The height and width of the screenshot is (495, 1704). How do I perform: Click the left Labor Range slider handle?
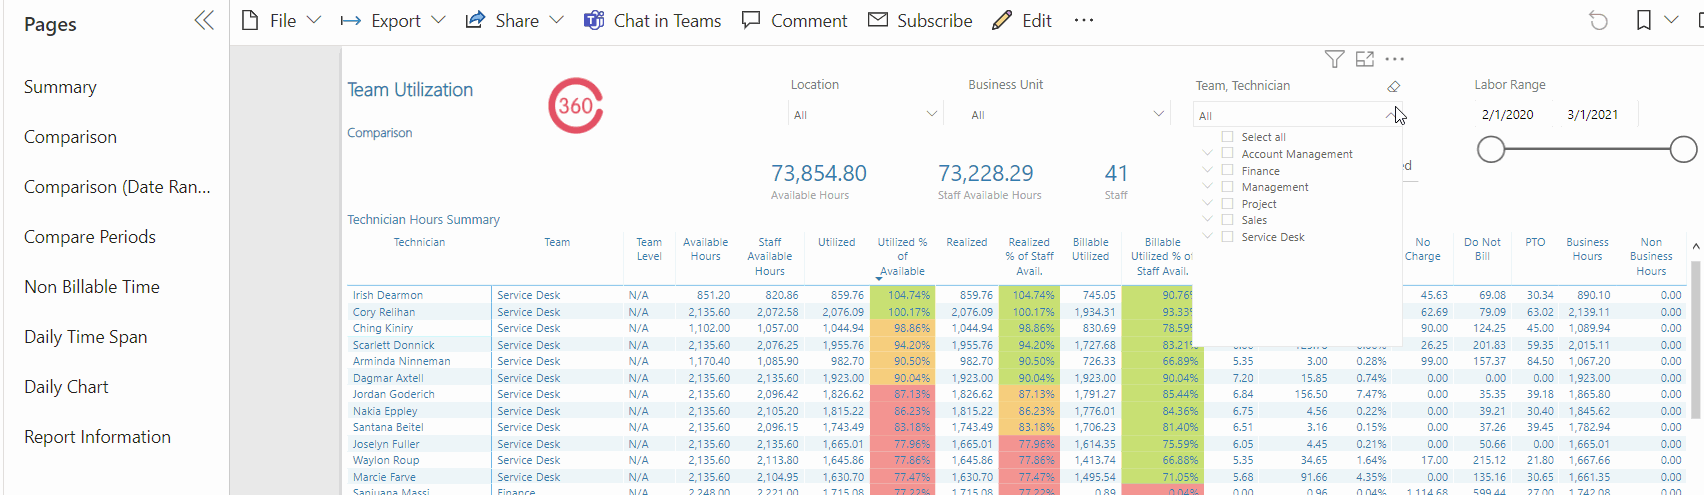pos(1491,150)
